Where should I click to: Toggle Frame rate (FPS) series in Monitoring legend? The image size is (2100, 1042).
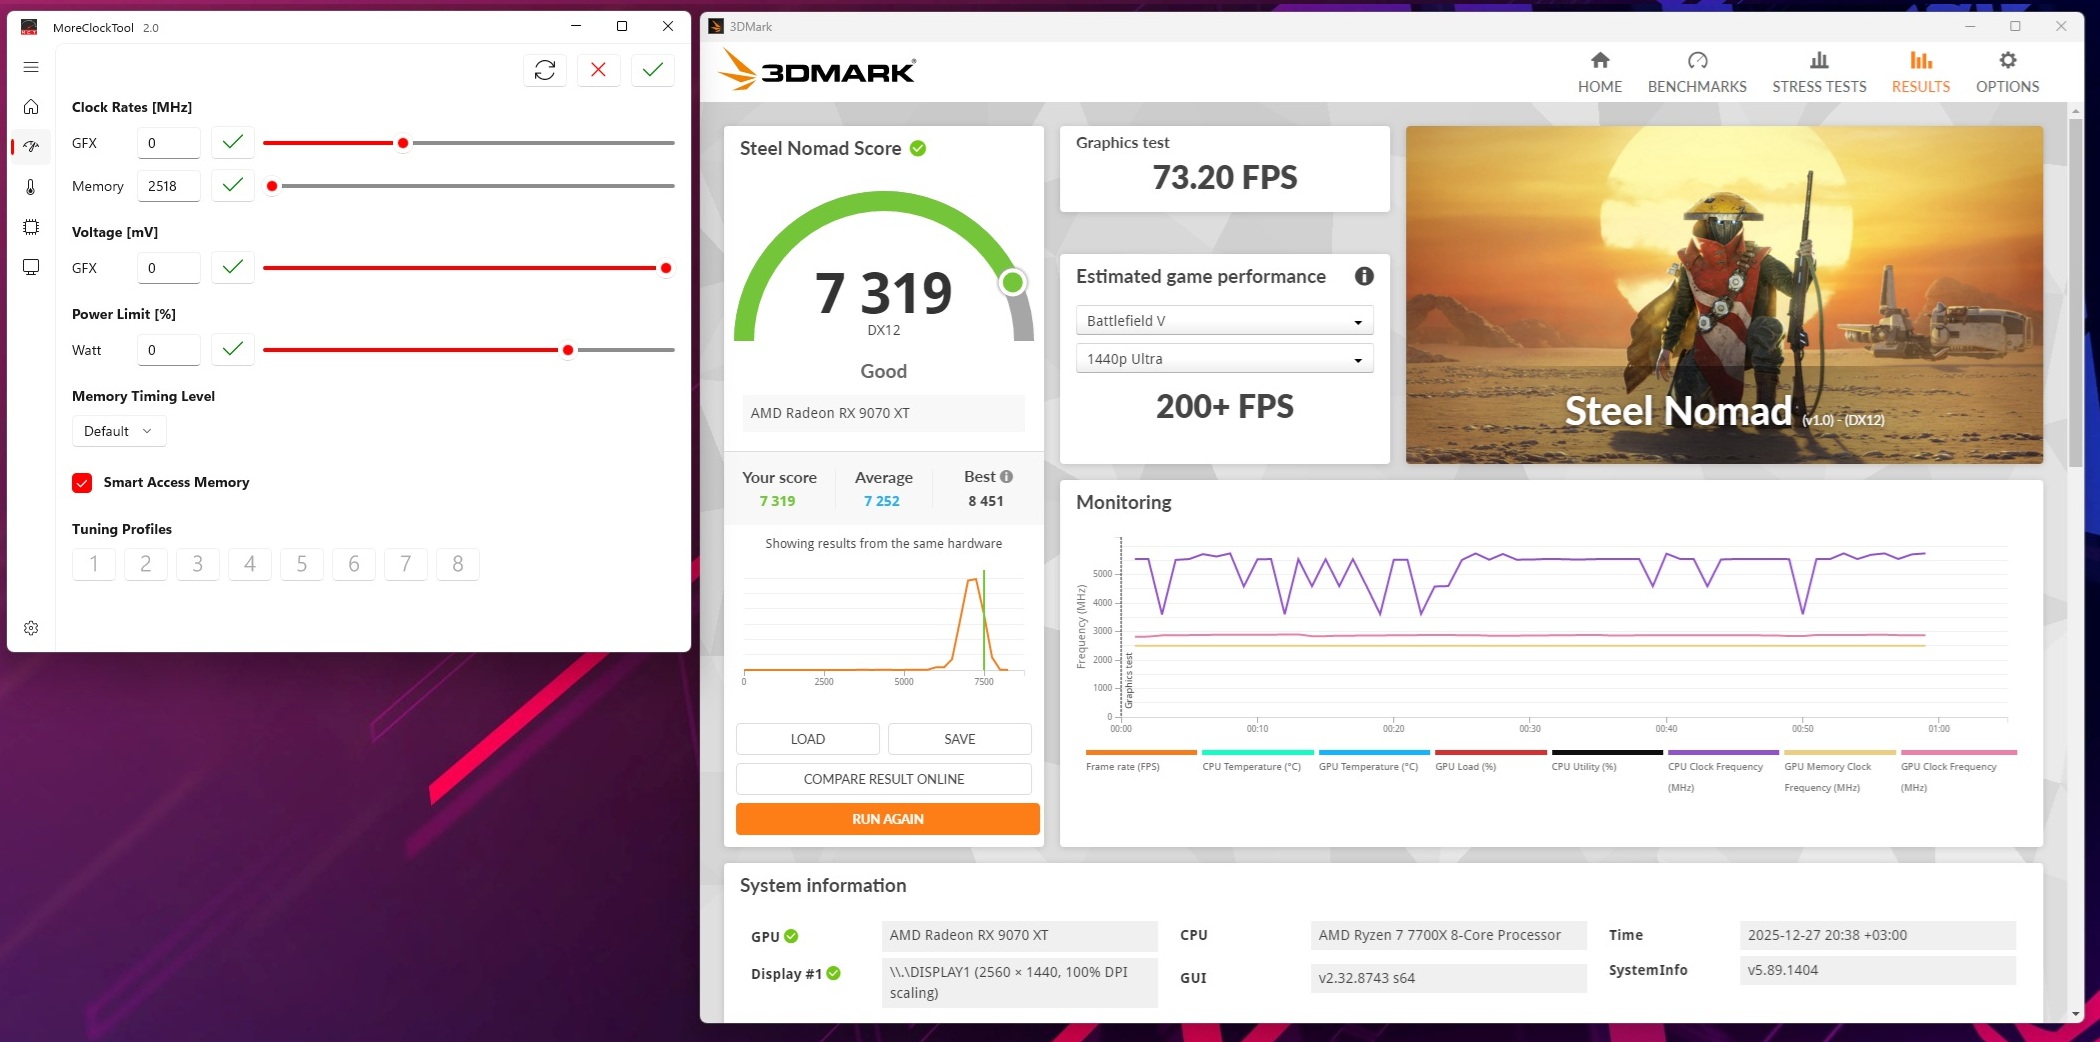click(1141, 760)
